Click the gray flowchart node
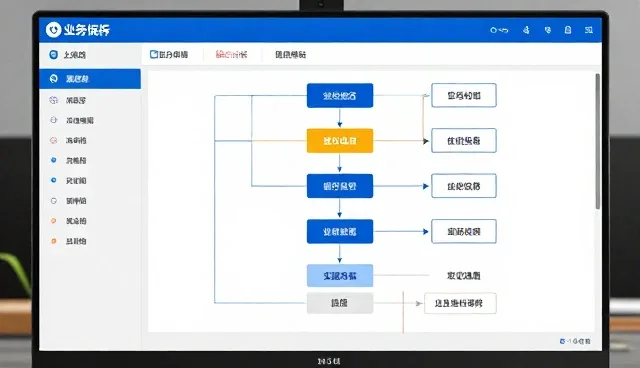This screenshot has width=640, height=368. coord(340,303)
